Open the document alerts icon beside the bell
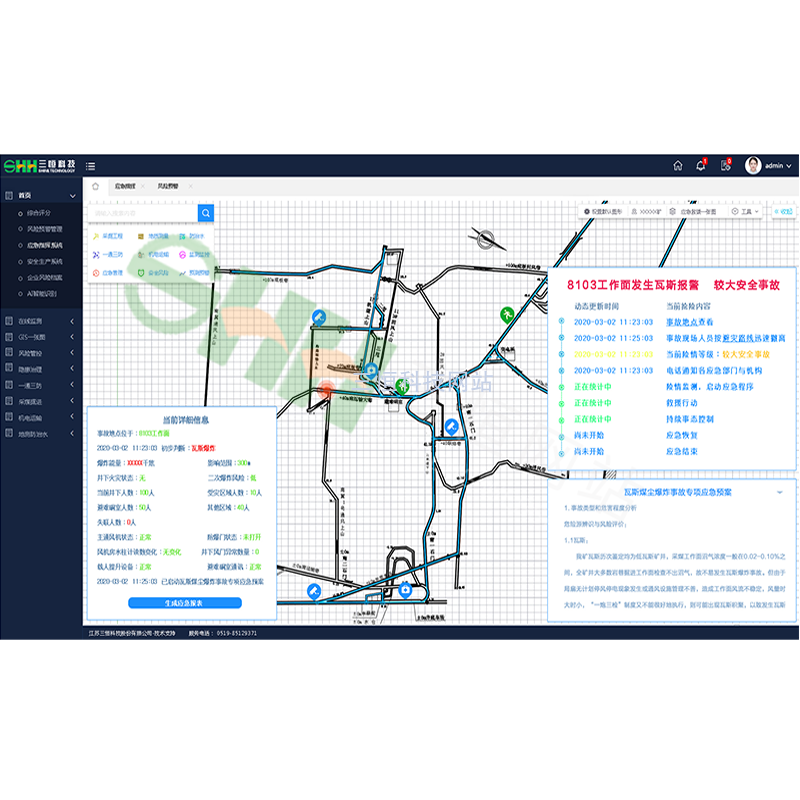The image size is (800, 800). coord(725,166)
